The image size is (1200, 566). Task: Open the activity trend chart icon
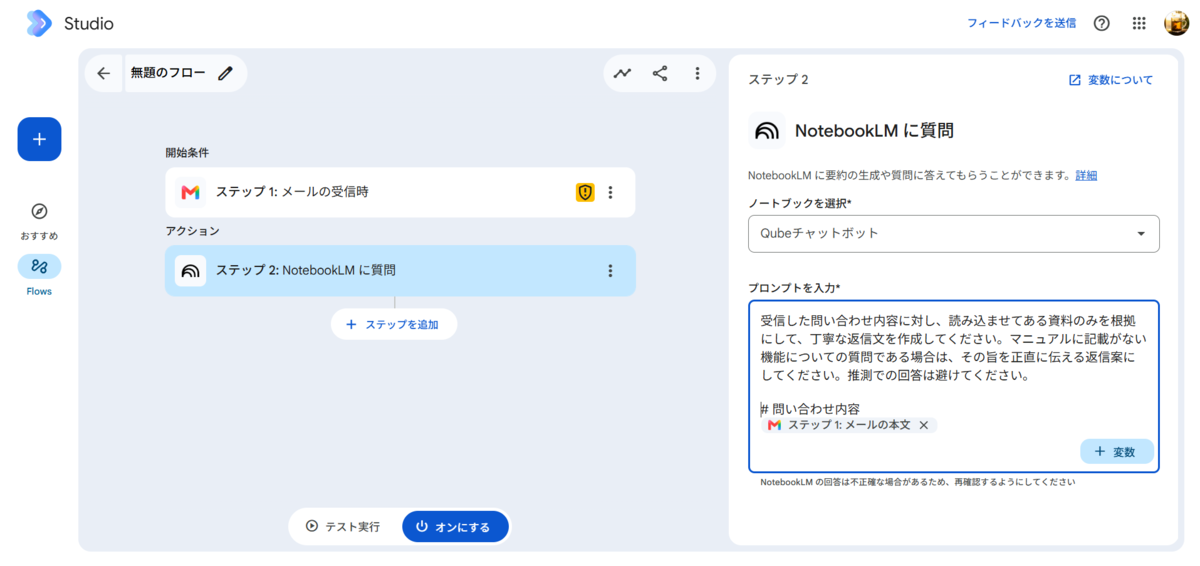tap(623, 73)
